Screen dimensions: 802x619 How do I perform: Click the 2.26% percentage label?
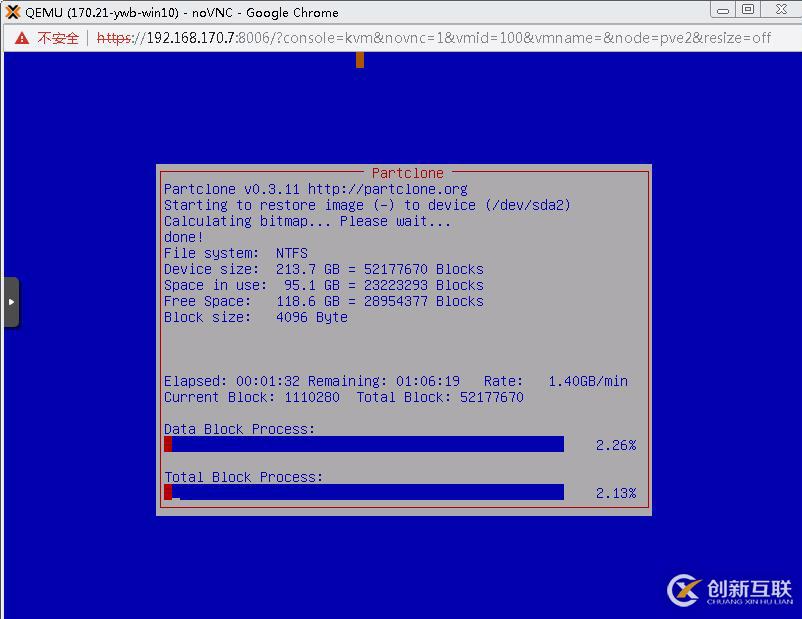[614, 444]
